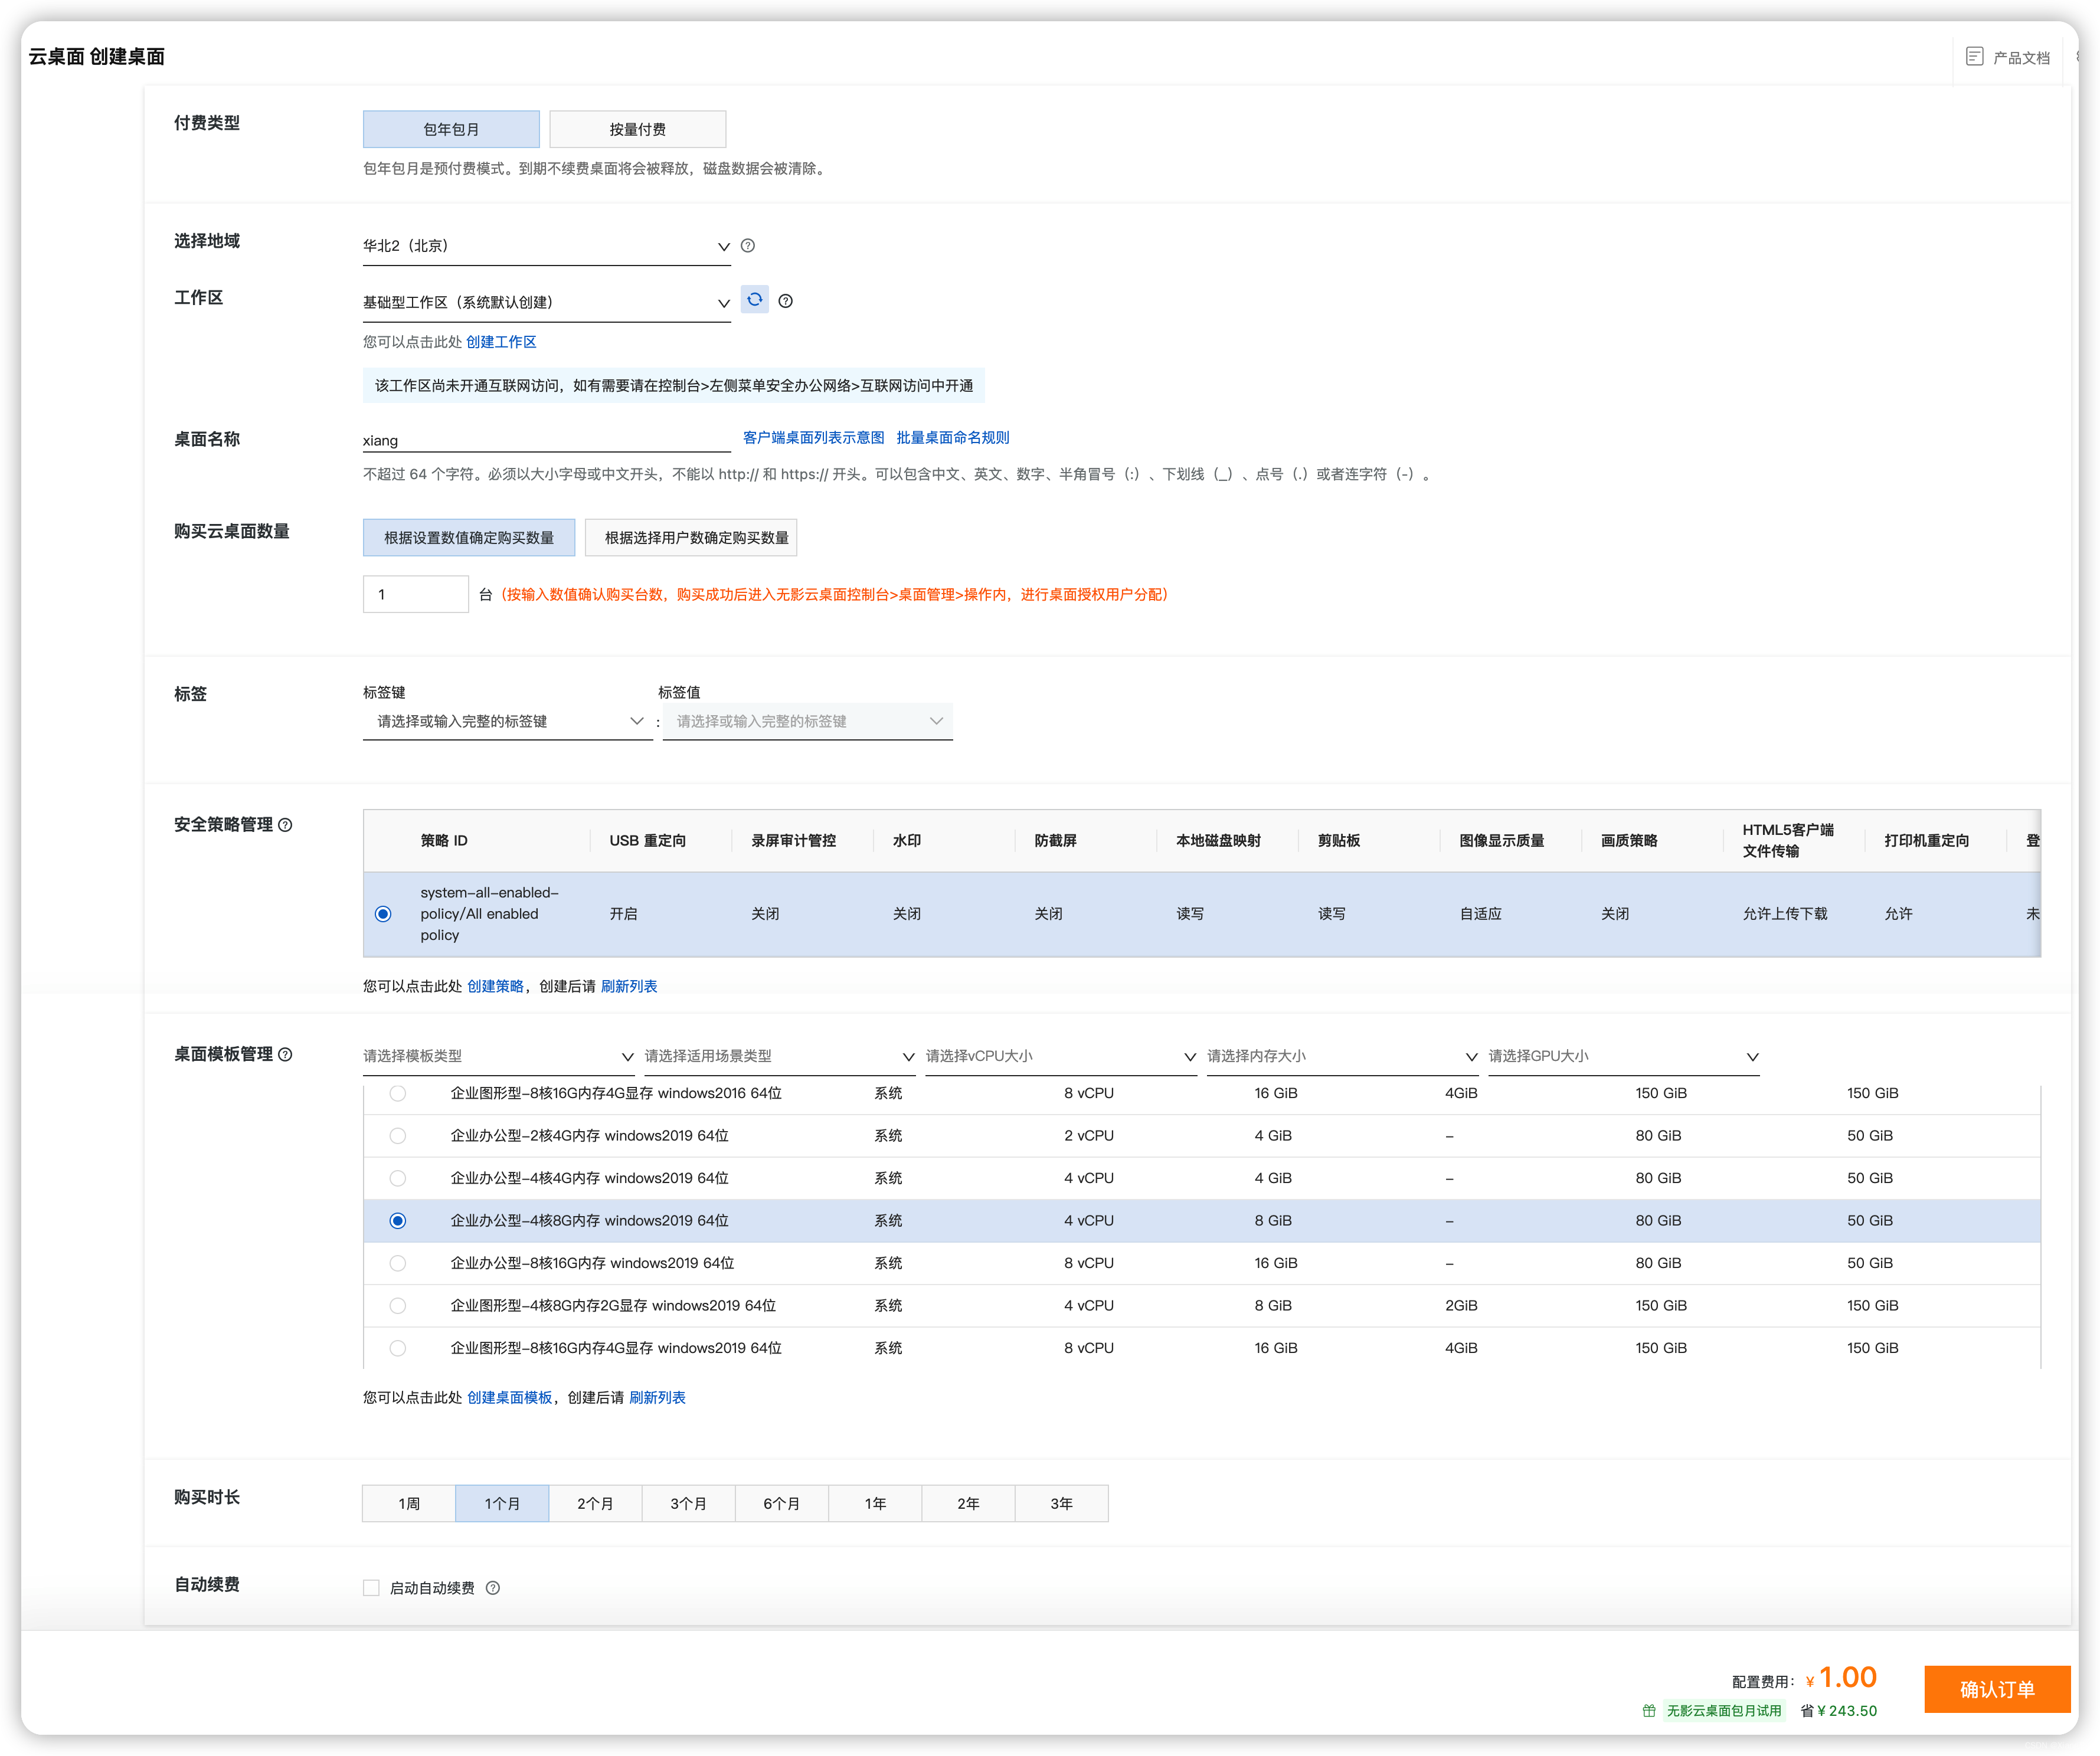Click the gift icon beside trial label

[1649, 1711]
